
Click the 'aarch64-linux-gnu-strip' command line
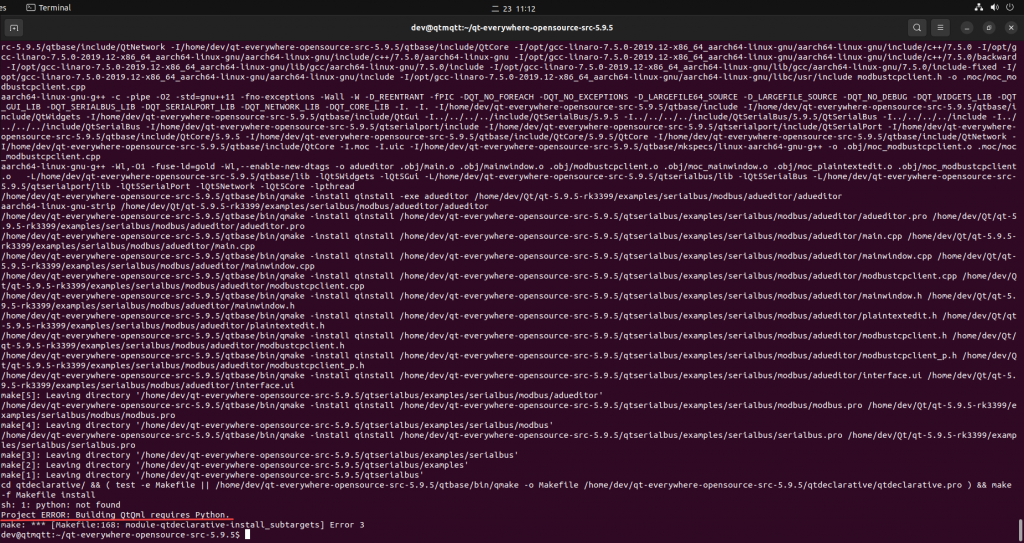[x=244, y=206]
